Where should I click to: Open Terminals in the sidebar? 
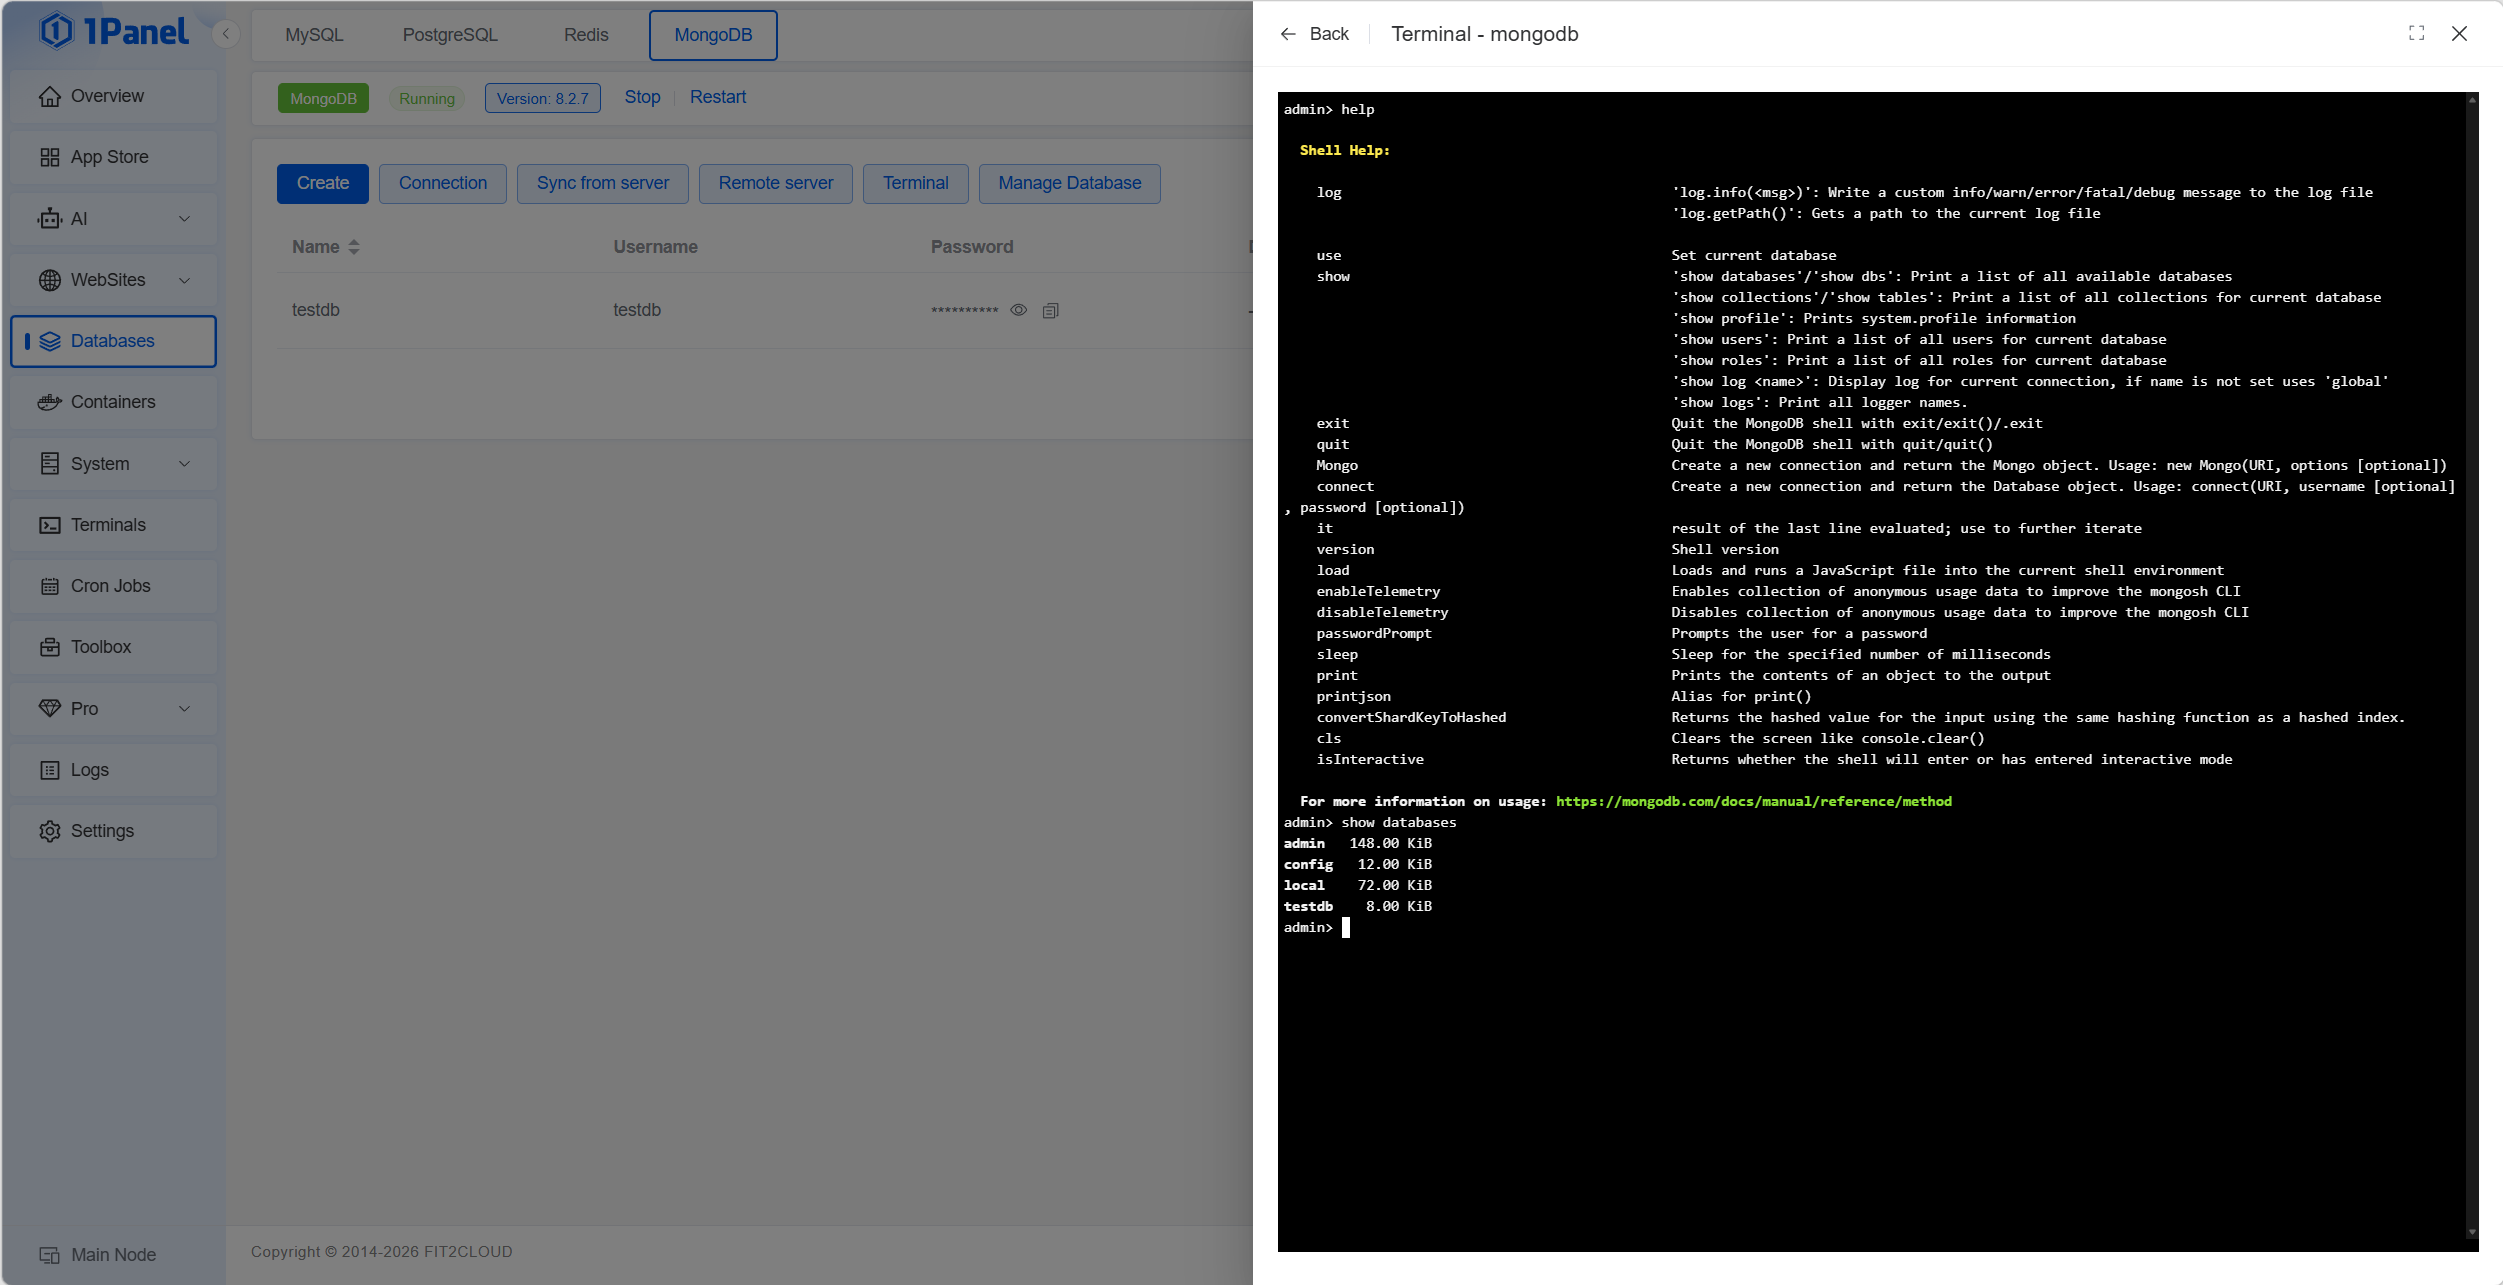click(114, 525)
